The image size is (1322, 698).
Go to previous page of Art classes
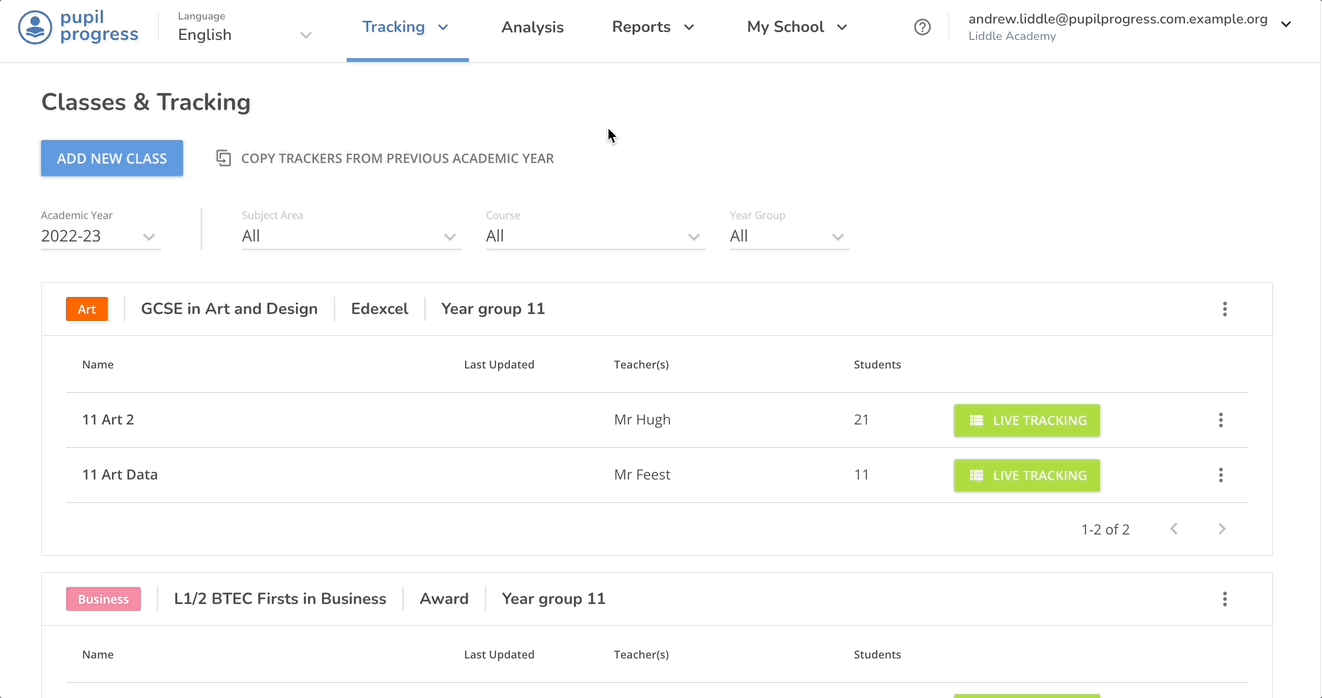1174,529
